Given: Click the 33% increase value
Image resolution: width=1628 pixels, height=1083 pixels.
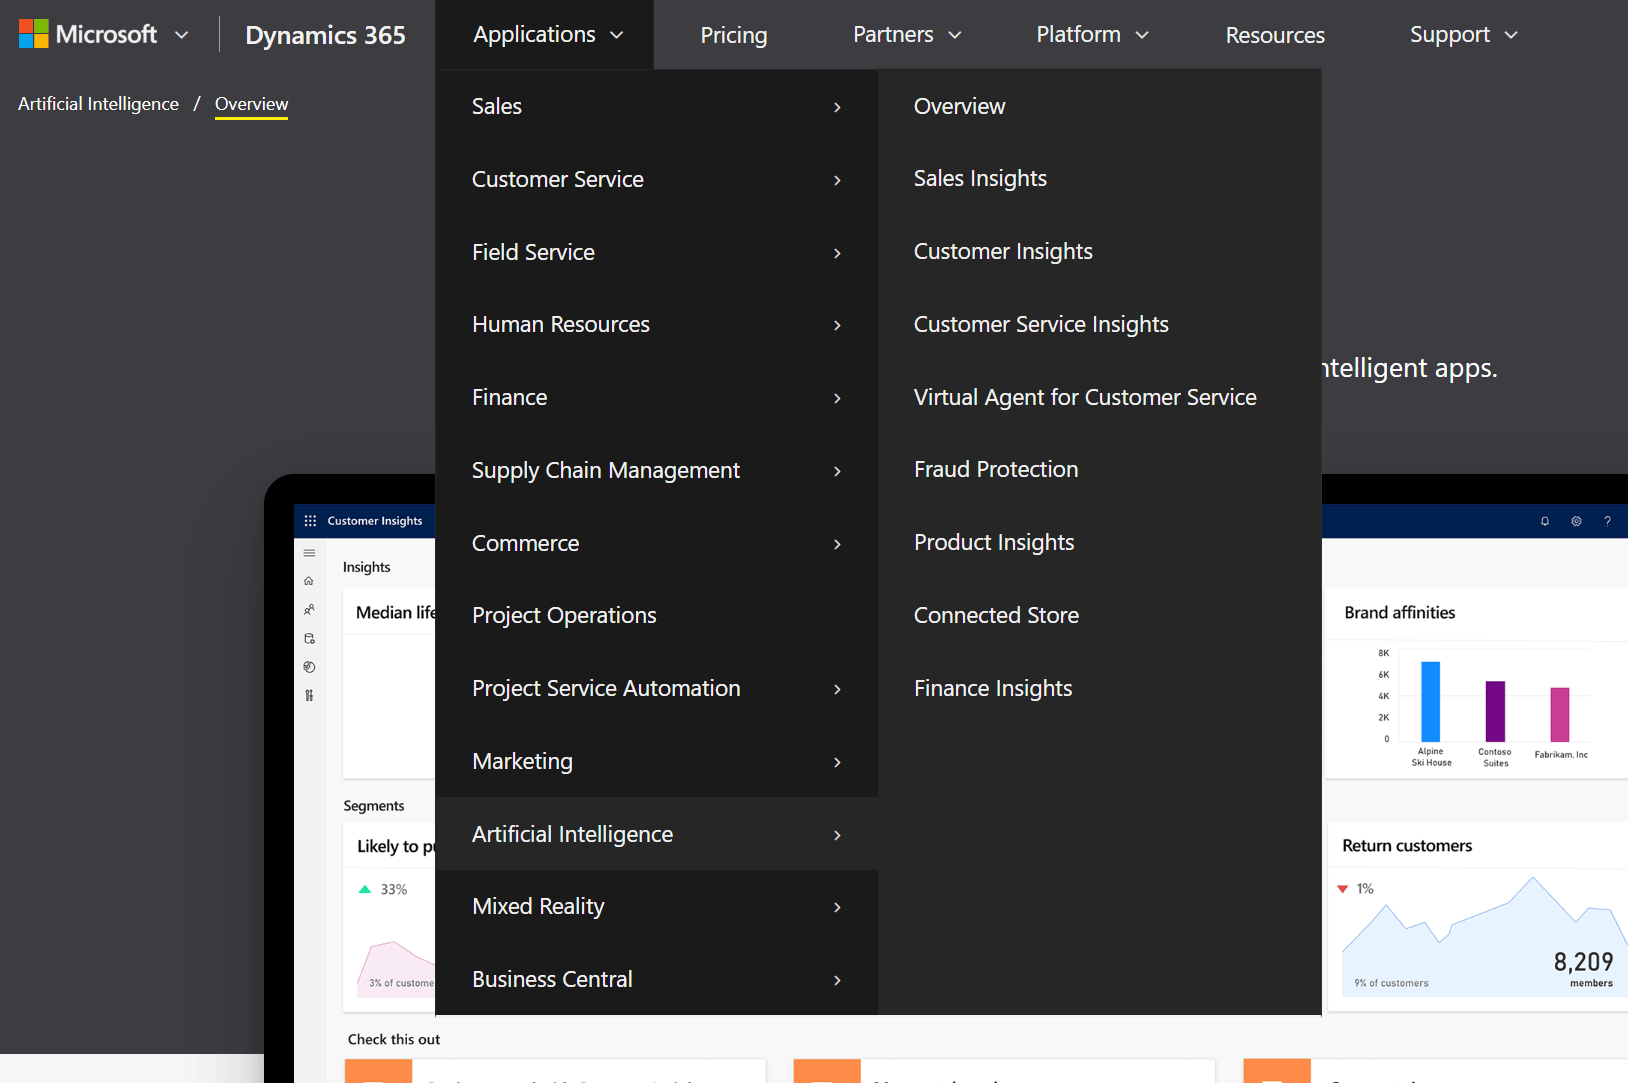Looking at the screenshot, I should 393,889.
